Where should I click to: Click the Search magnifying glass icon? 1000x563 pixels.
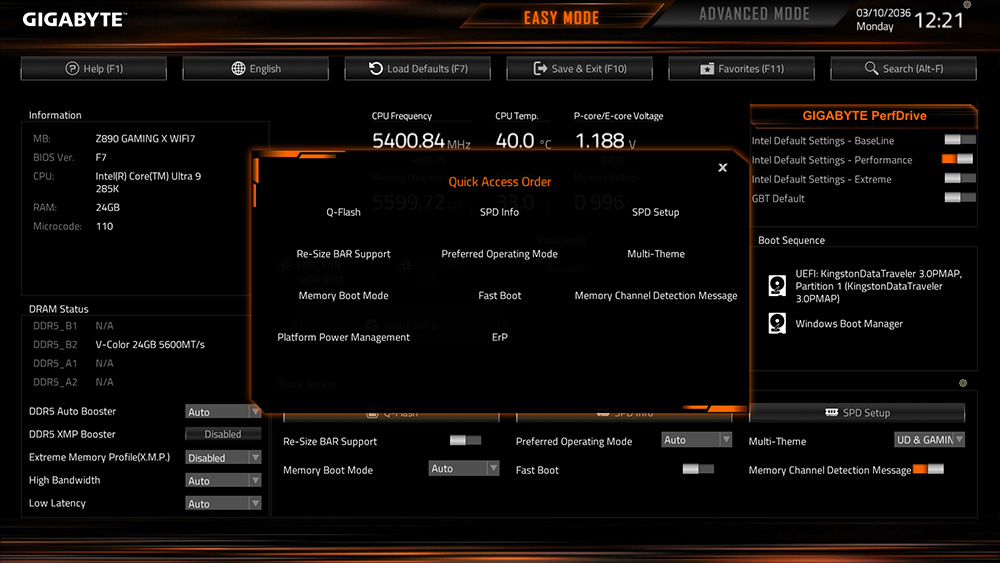point(870,69)
